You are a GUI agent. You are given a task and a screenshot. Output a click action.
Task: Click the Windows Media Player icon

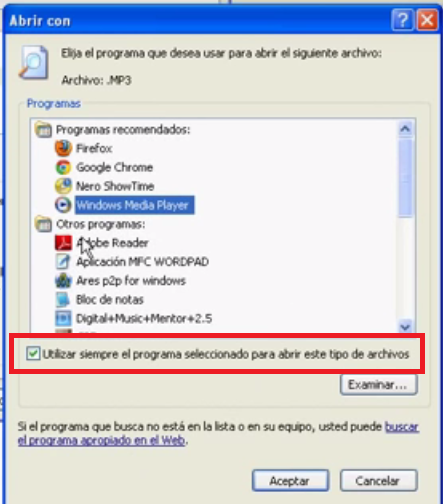(x=63, y=205)
